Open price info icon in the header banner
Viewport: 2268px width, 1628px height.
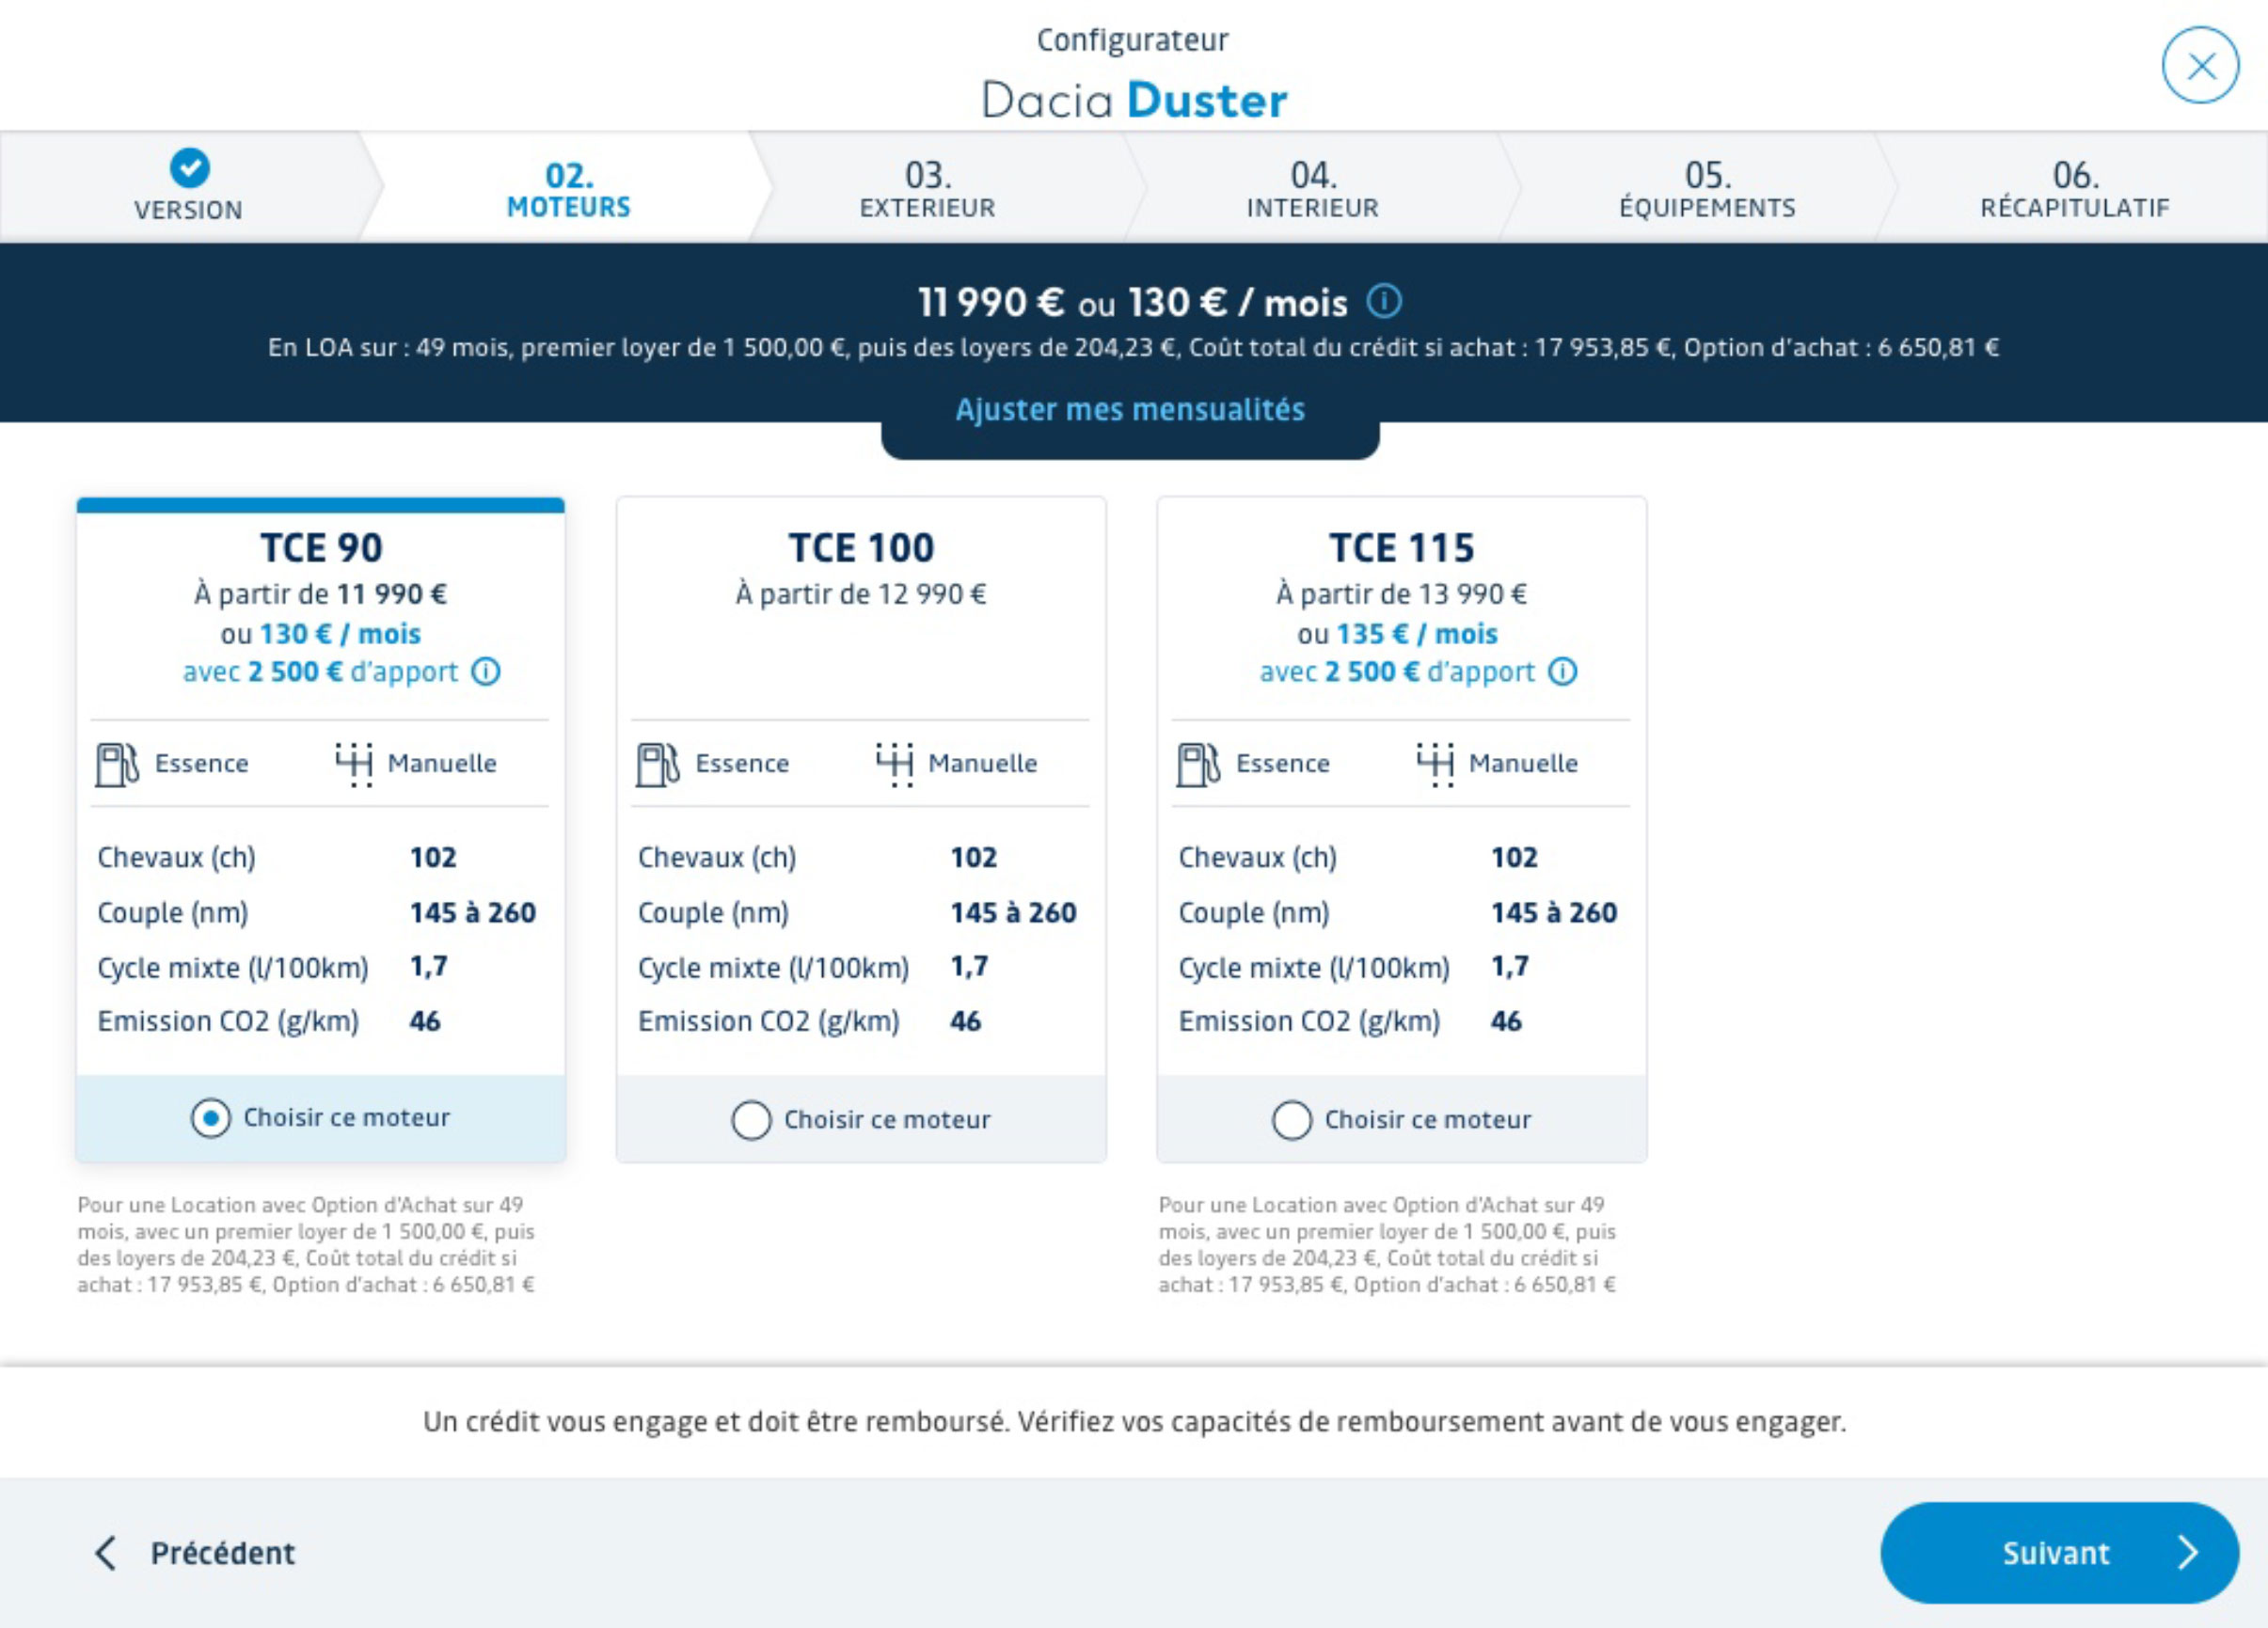coord(1385,301)
